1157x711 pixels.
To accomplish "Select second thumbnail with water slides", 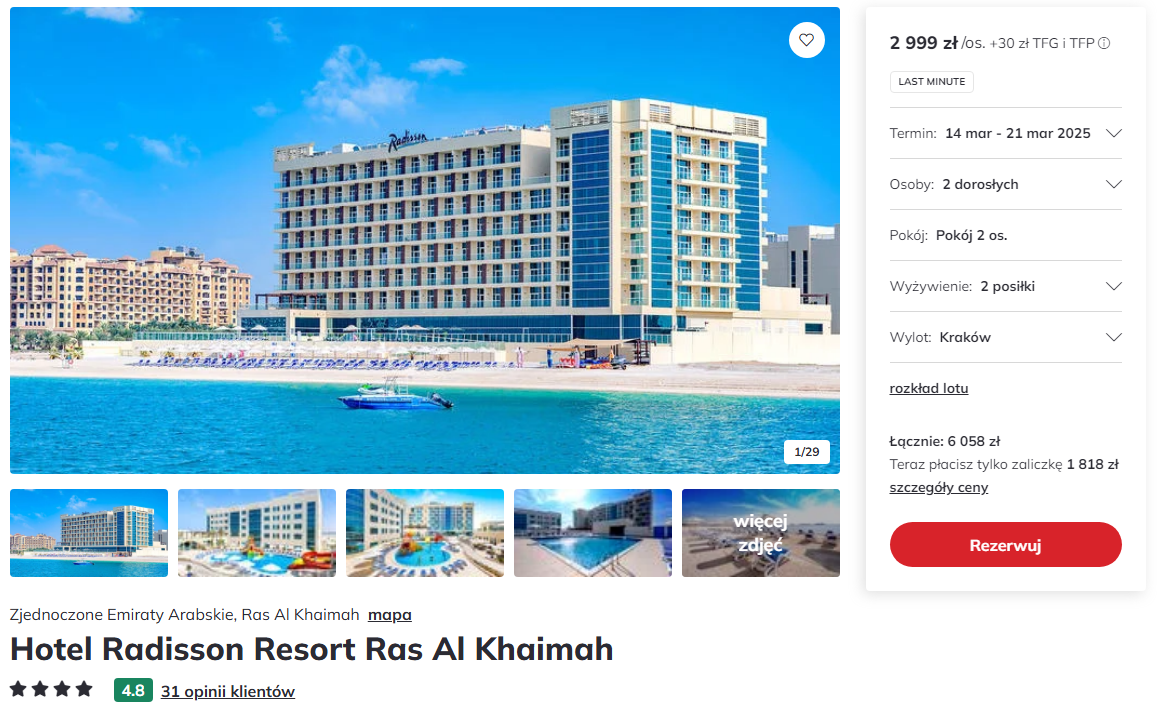I will (x=257, y=533).
